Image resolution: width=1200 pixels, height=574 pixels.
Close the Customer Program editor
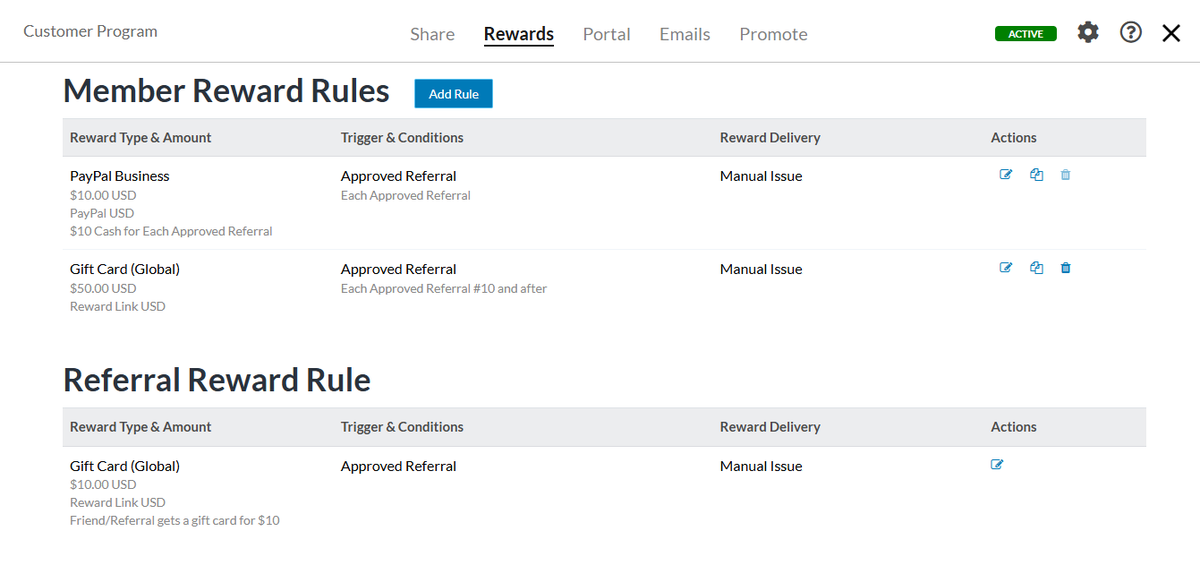point(1171,33)
